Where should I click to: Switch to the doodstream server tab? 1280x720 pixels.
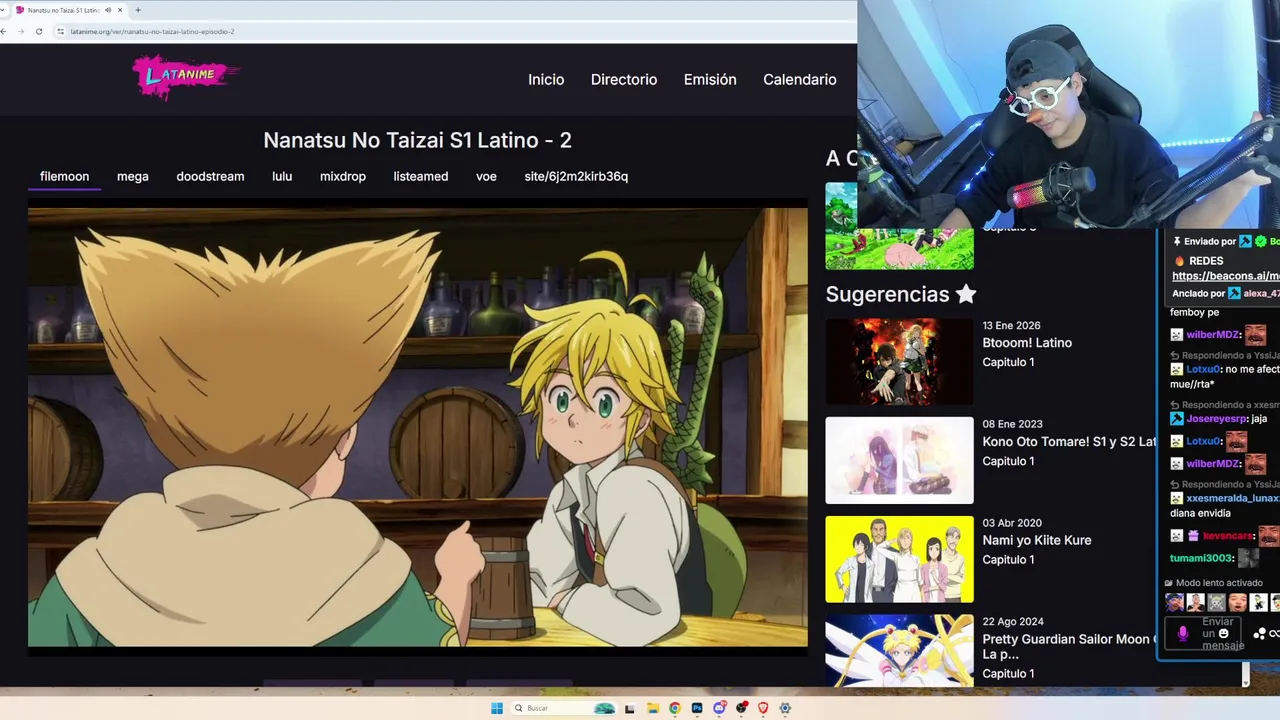(210, 176)
